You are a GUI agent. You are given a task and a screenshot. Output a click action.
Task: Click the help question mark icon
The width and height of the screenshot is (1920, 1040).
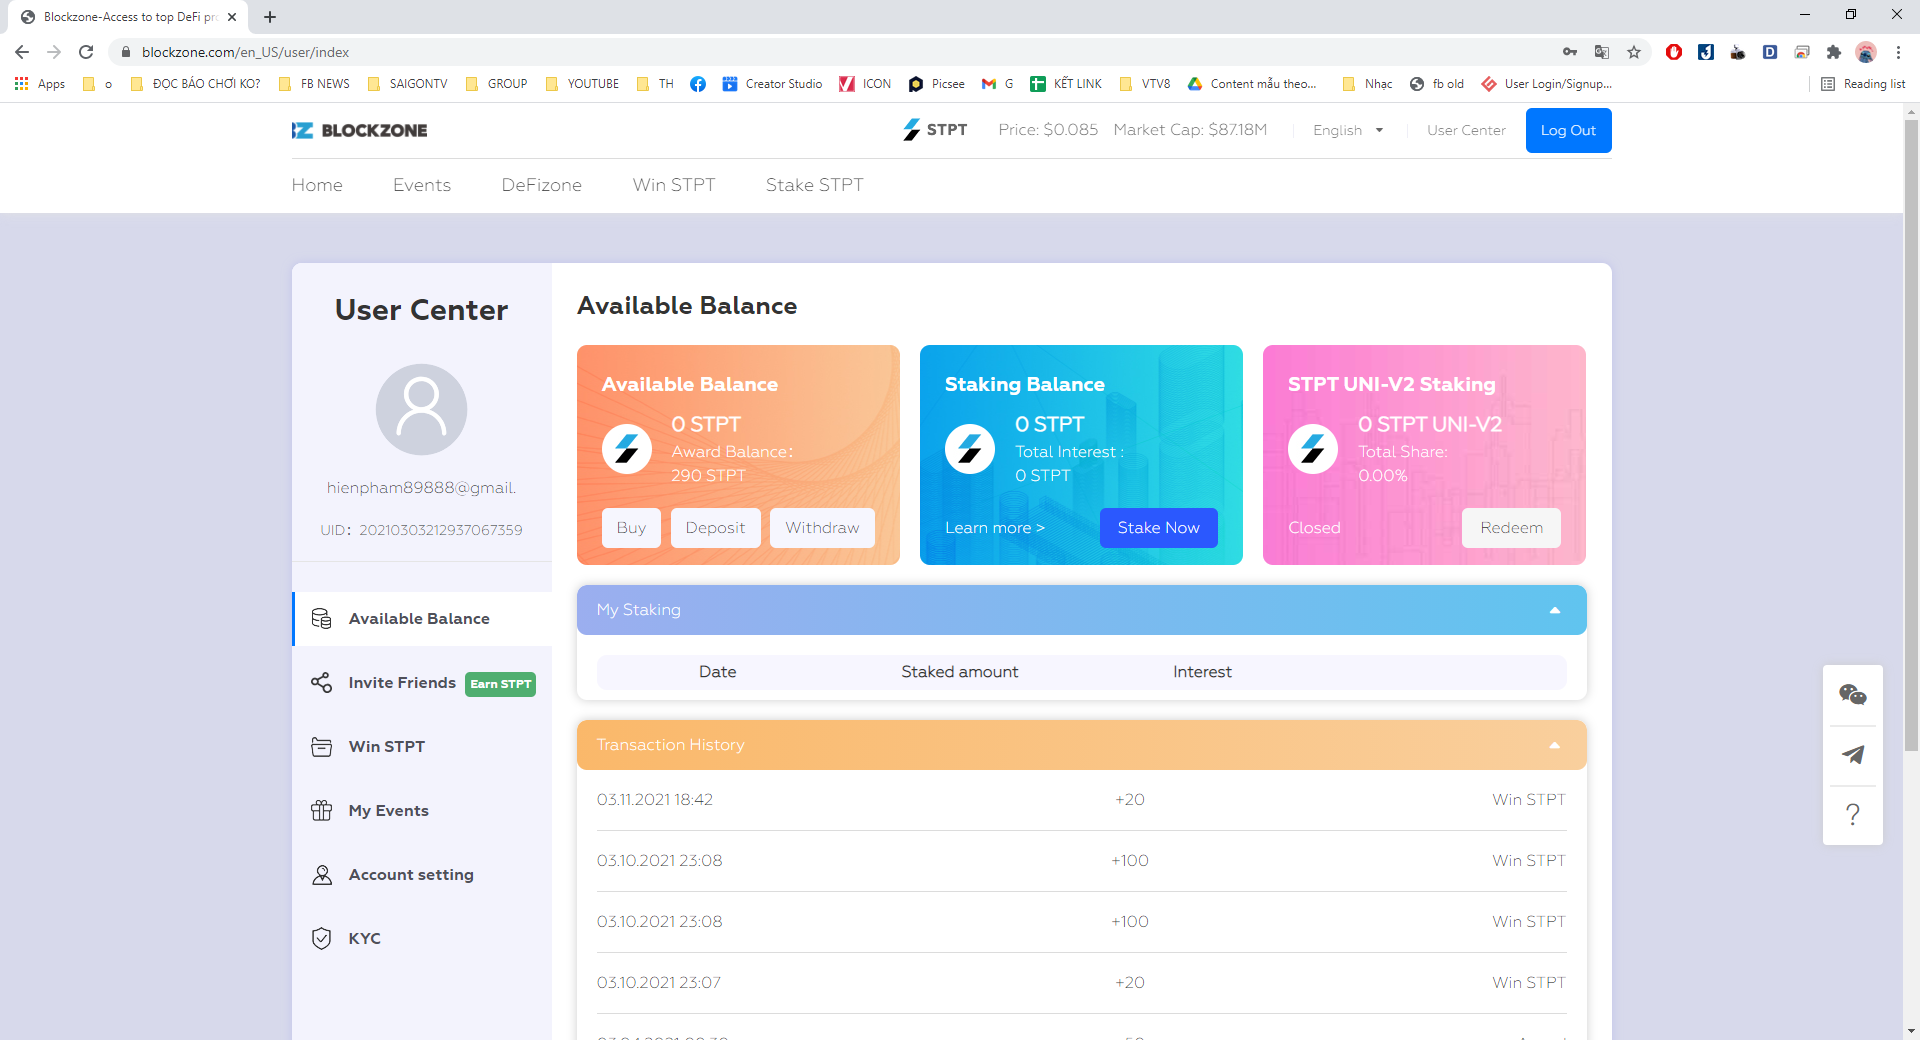pyautogui.click(x=1852, y=815)
